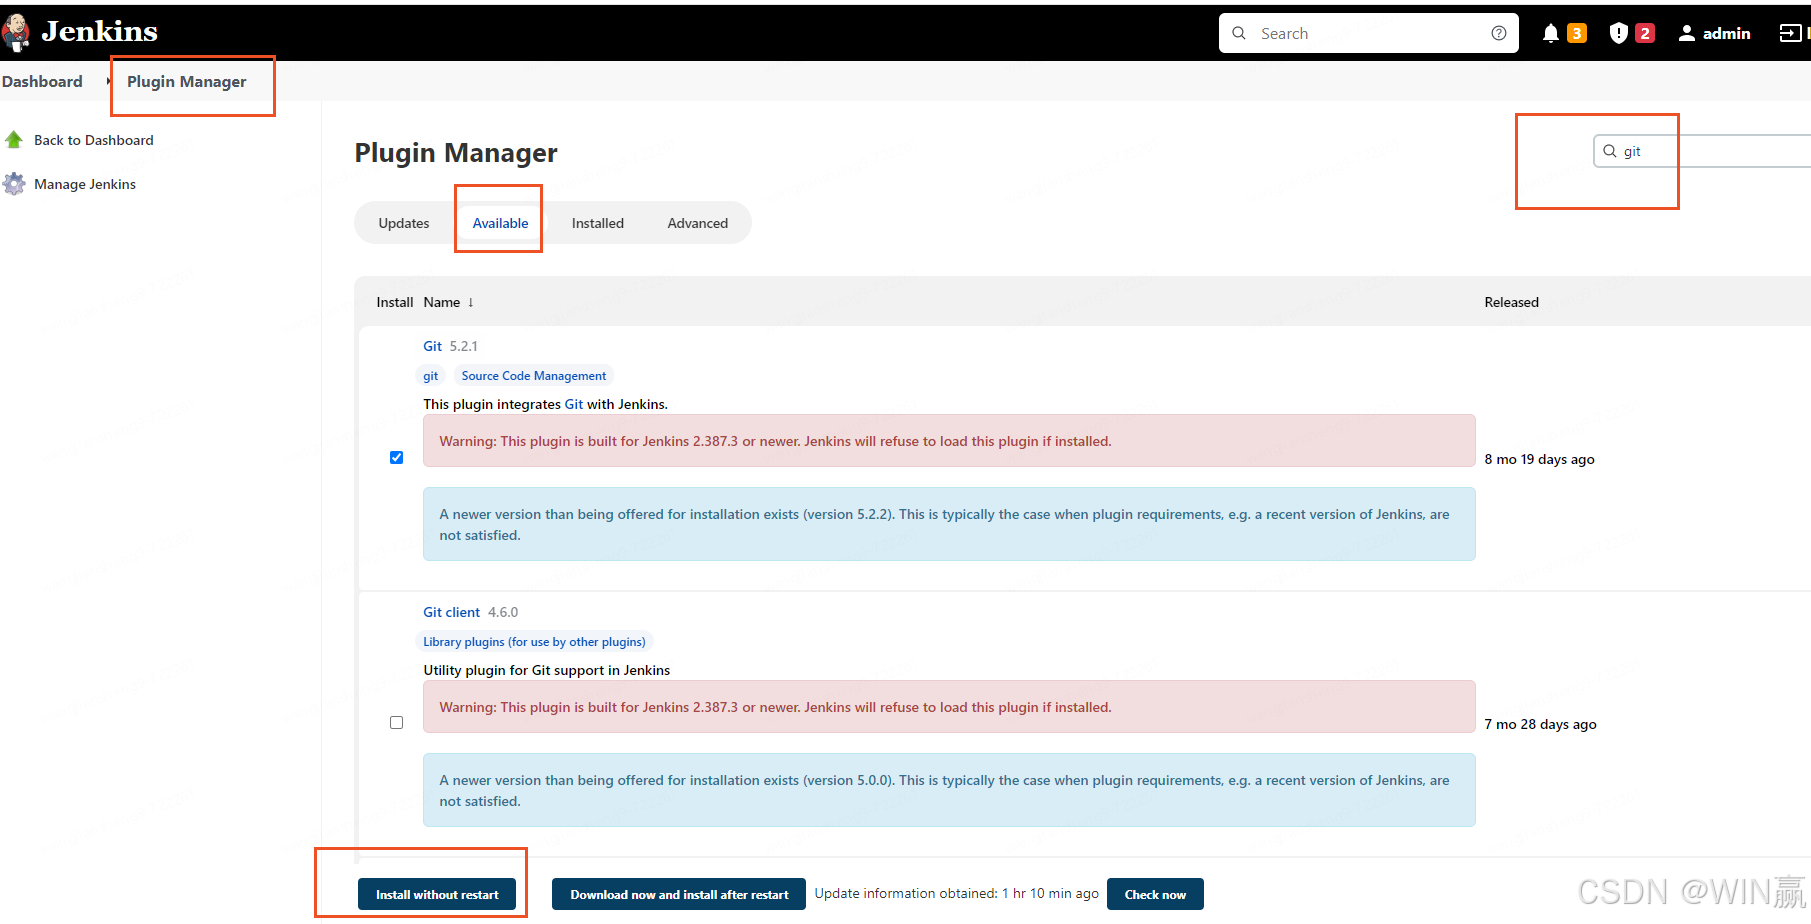Open the Git plugin name link
Screen dimensions: 1811x924
click(432, 346)
